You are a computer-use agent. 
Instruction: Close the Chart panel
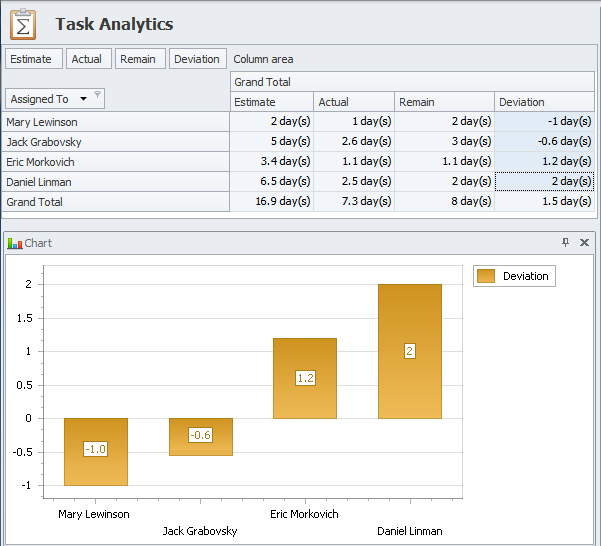[x=585, y=243]
